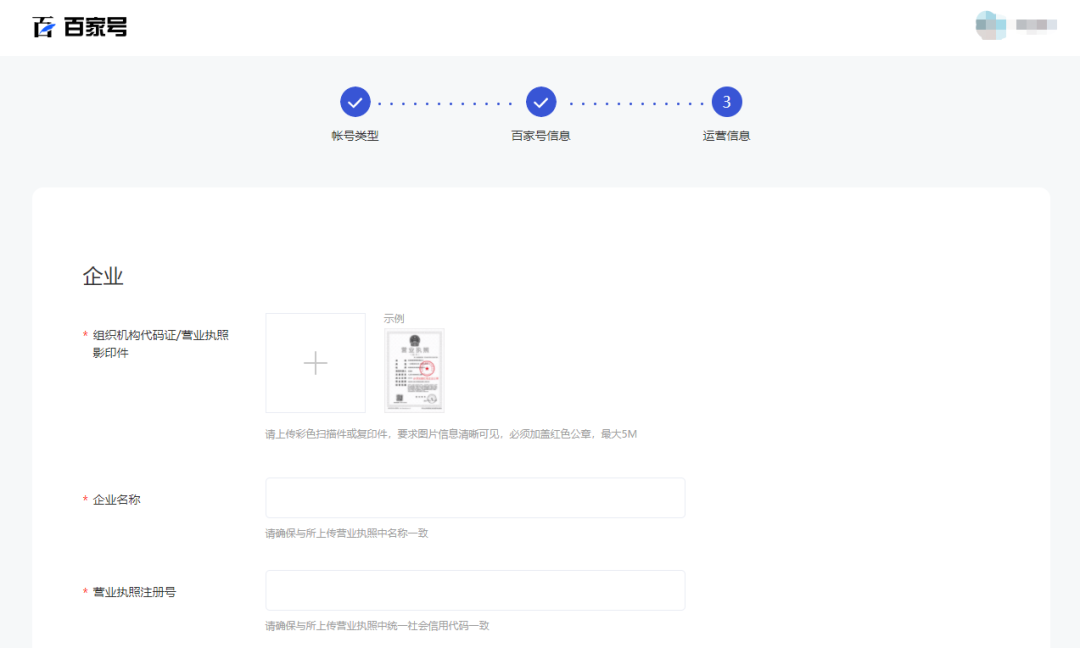Click inside the 营业执照注册号 input field
The width and height of the screenshot is (1080, 648).
coord(475,590)
